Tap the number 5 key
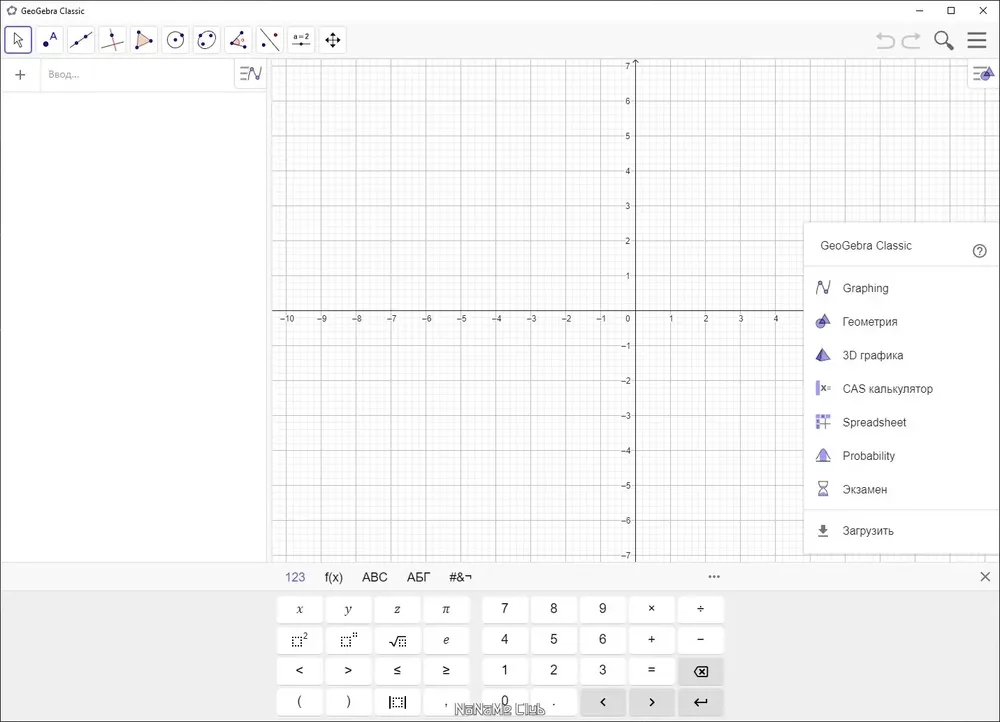The width and height of the screenshot is (1000, 722). tap(554, 640)
